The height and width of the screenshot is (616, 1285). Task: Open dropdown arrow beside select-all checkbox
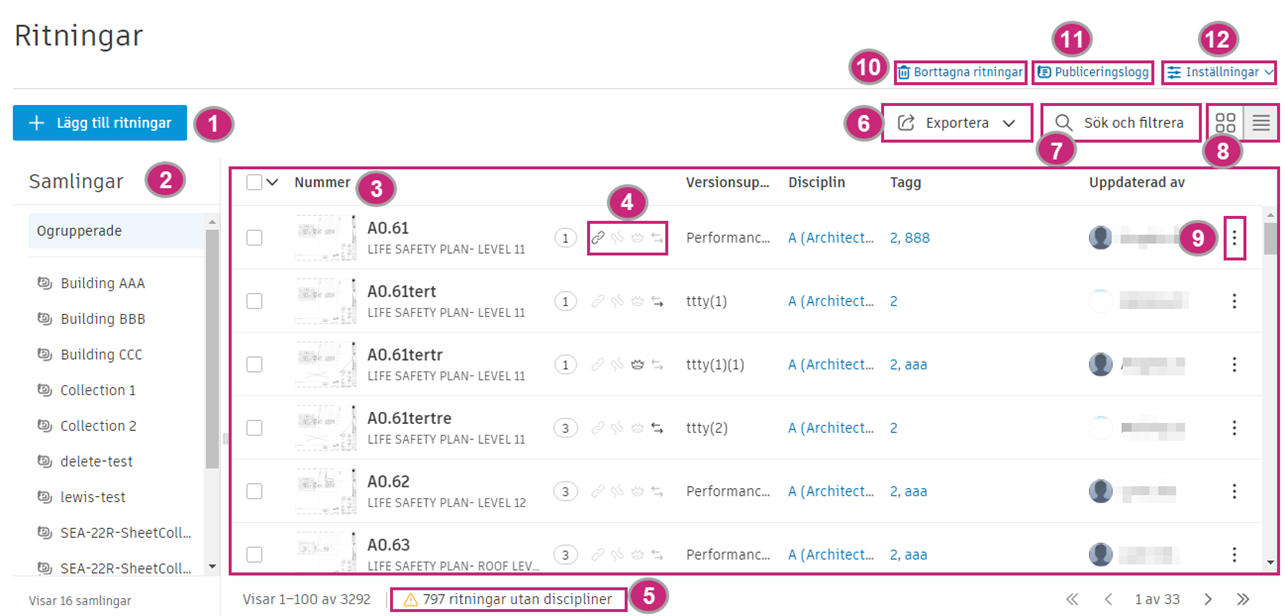[x=272, y=182]
